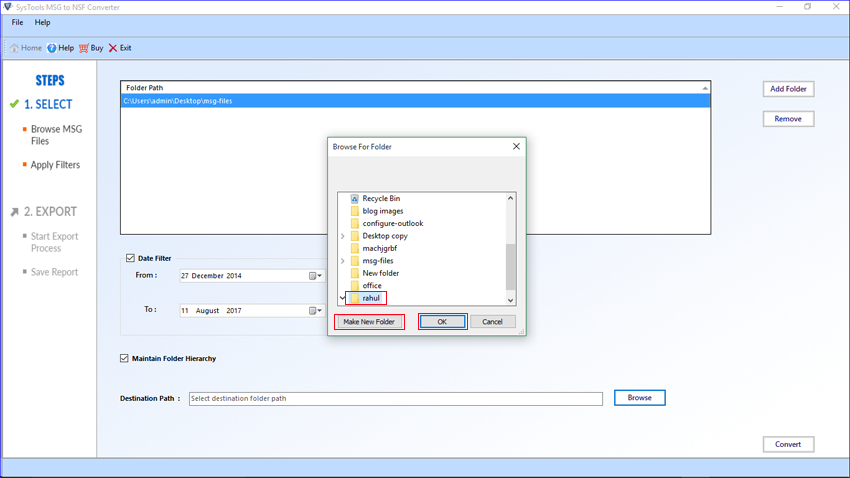Confirm with OK in Browse For Folder
The height and width of the screenshot is (478, 850).
tap(442, 322)
